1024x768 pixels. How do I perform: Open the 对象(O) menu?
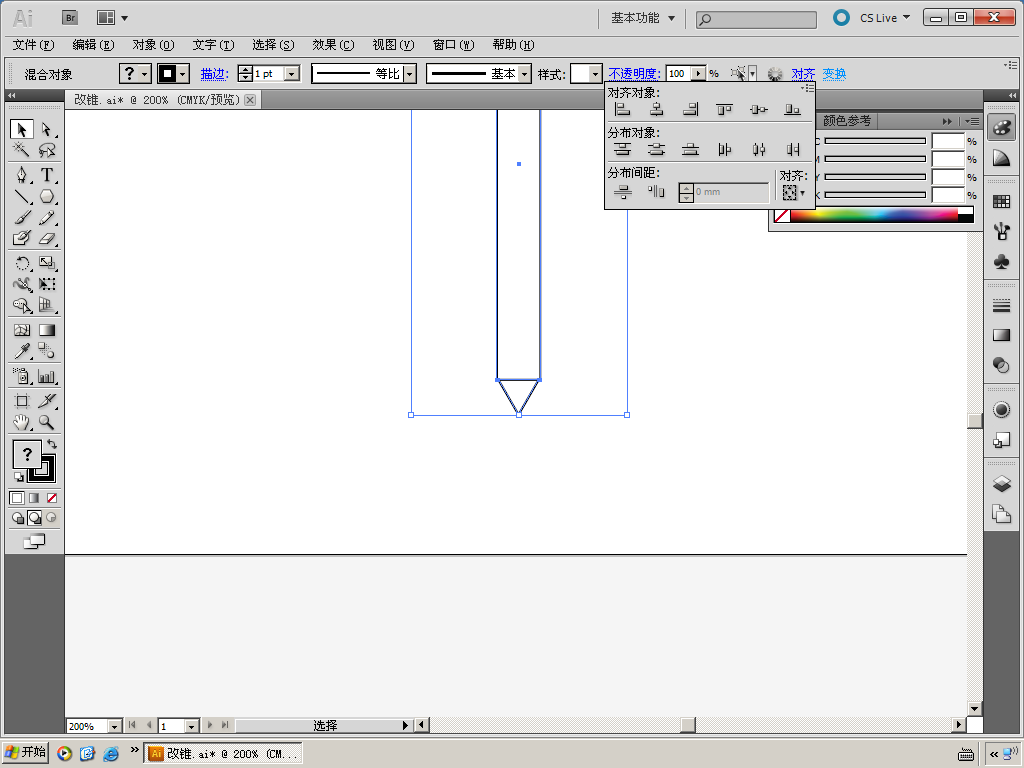tap(153, 45)
